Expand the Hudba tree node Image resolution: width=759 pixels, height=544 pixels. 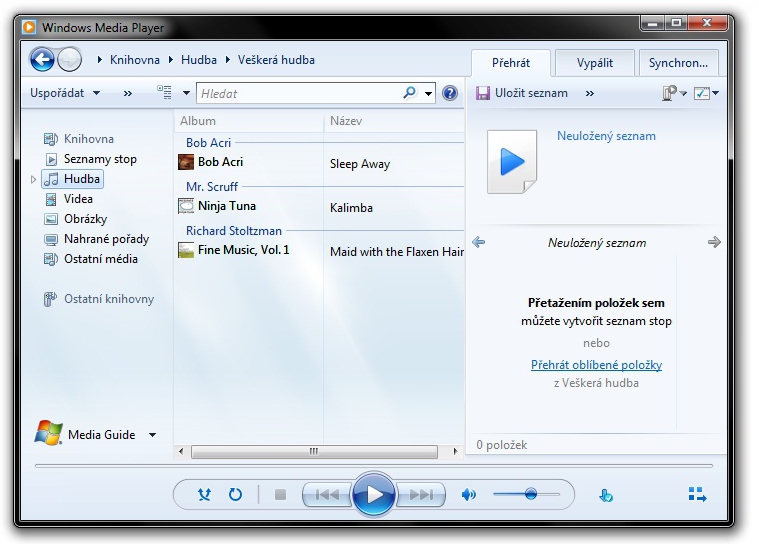tap(33, 180)
